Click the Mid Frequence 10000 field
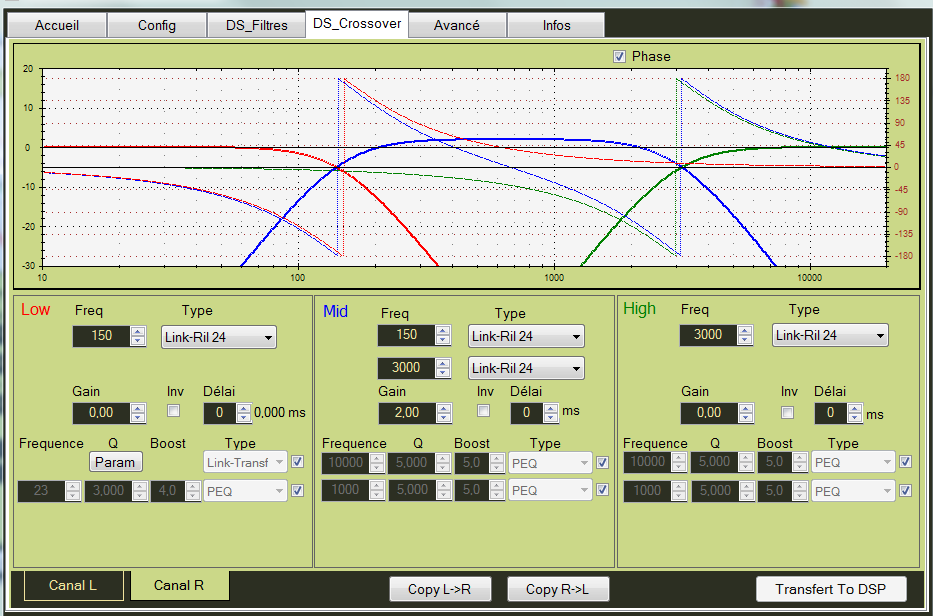Image resolution: width=933 pixels, height=616 pixels. tap(346, 462)
